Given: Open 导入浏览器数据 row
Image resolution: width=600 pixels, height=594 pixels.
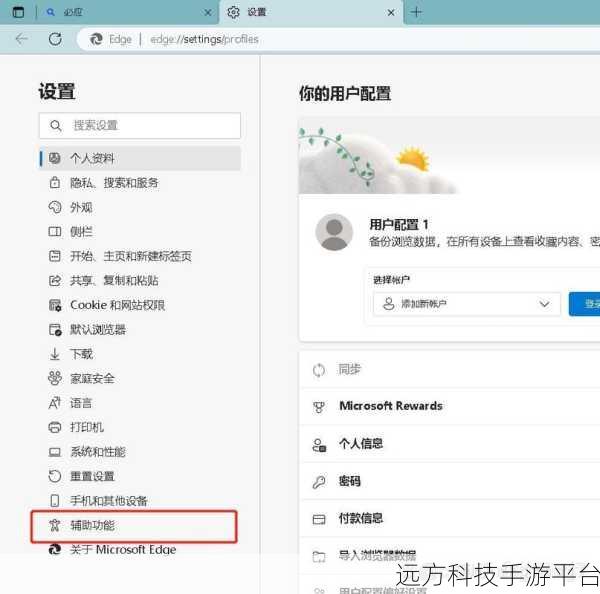Looking at the screenshot, I should tap(450, 556).
